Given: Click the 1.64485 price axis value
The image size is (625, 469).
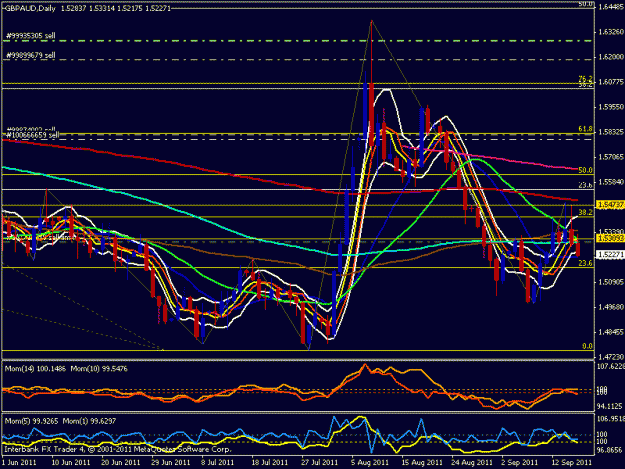Looking at the screenshot, I should 610,7.
